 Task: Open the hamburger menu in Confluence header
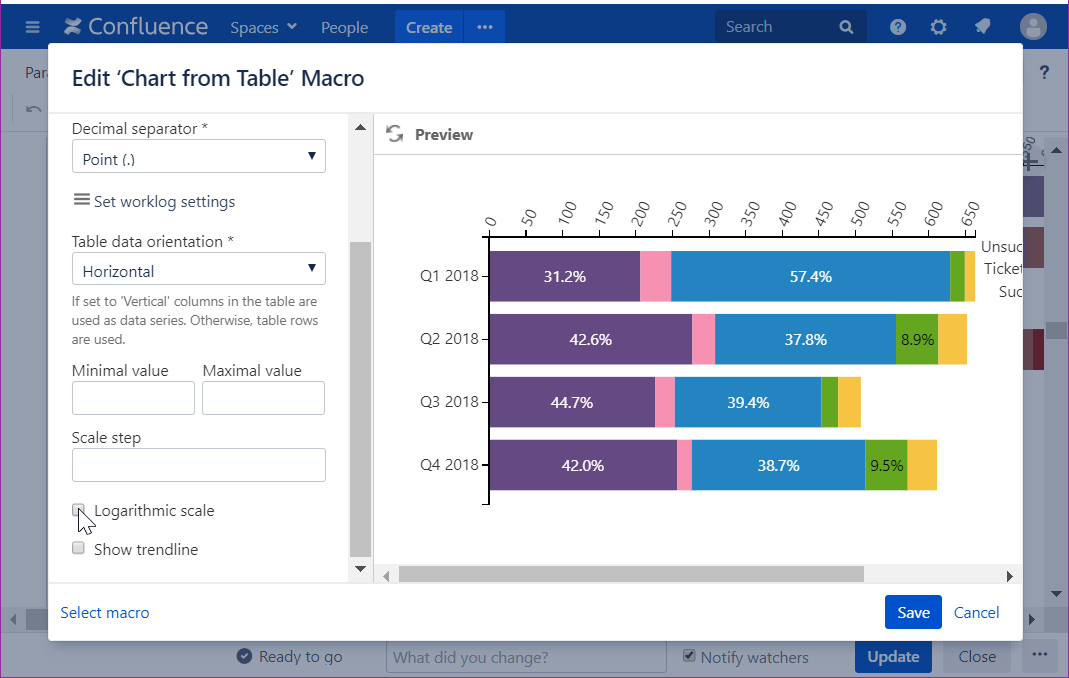click(x=33, y=27)
